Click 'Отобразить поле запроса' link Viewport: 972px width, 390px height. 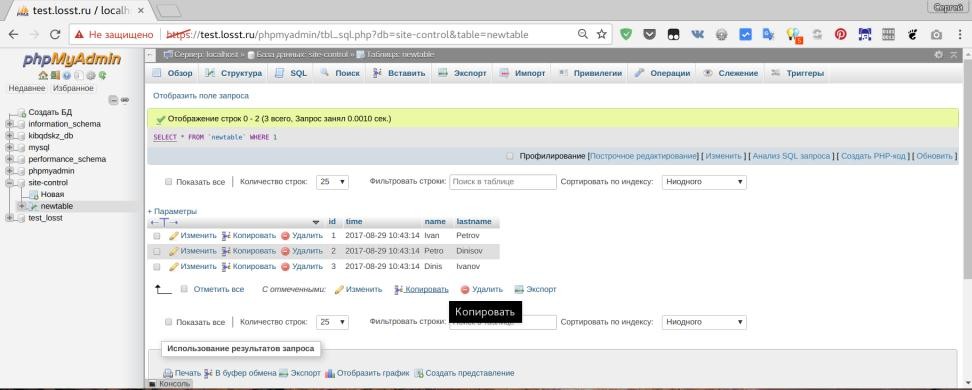click(201, 96)
